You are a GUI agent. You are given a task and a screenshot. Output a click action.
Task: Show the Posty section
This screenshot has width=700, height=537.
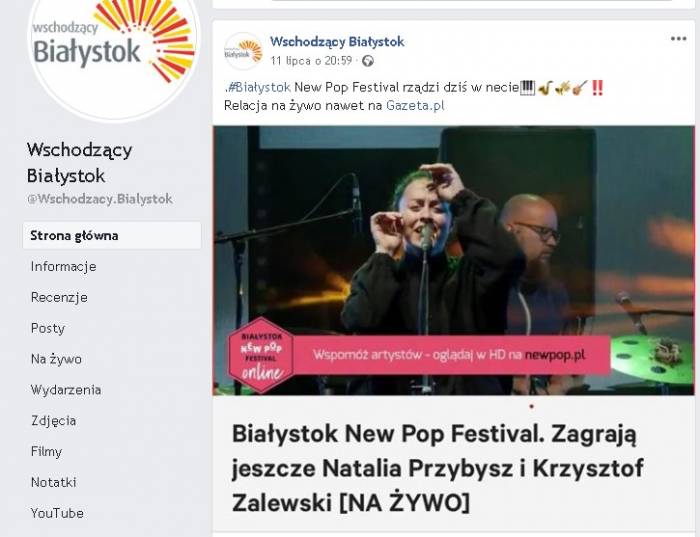coord(48,328)
